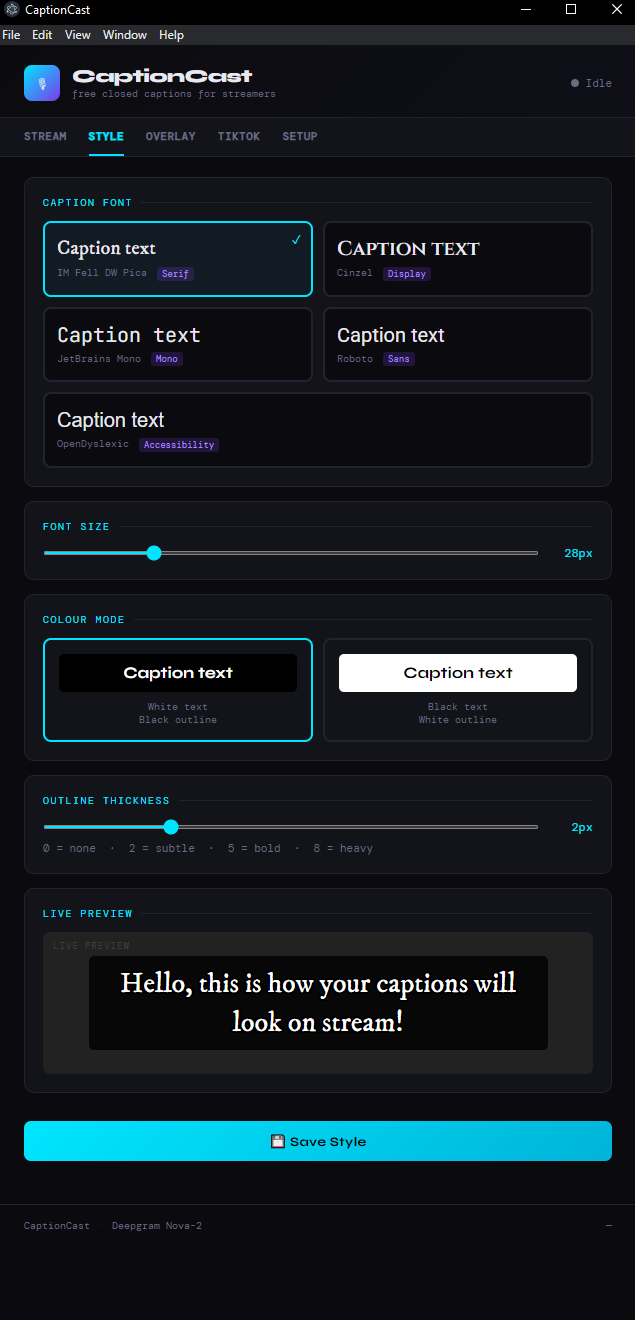Click the CaptionCast microphone logo icon
The height and width of the screenshot is (1320, 635).
tap(42, 83)
